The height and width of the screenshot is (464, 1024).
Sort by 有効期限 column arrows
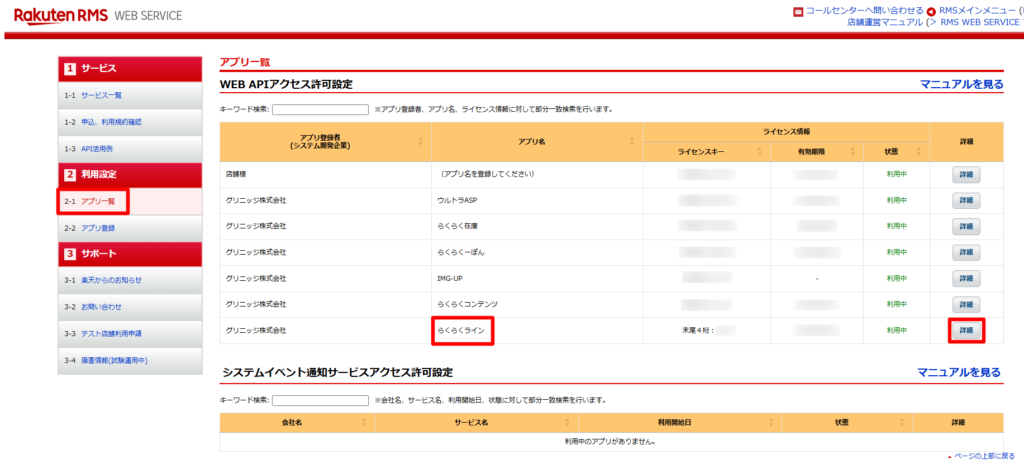click(853, 152)
